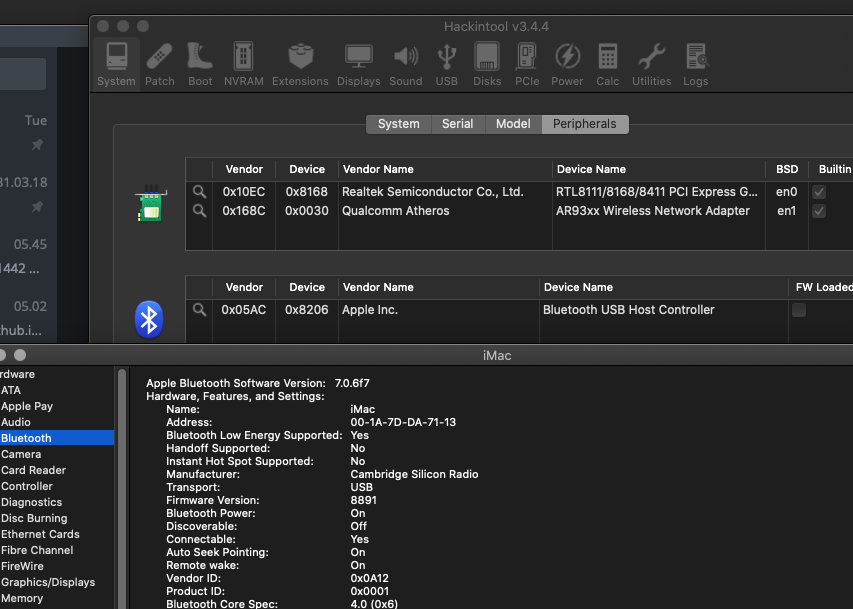Screen dimensions: 853x609
Task: Toggle Builtin checkbox for en0 Realtek
Action: [819, 192]
